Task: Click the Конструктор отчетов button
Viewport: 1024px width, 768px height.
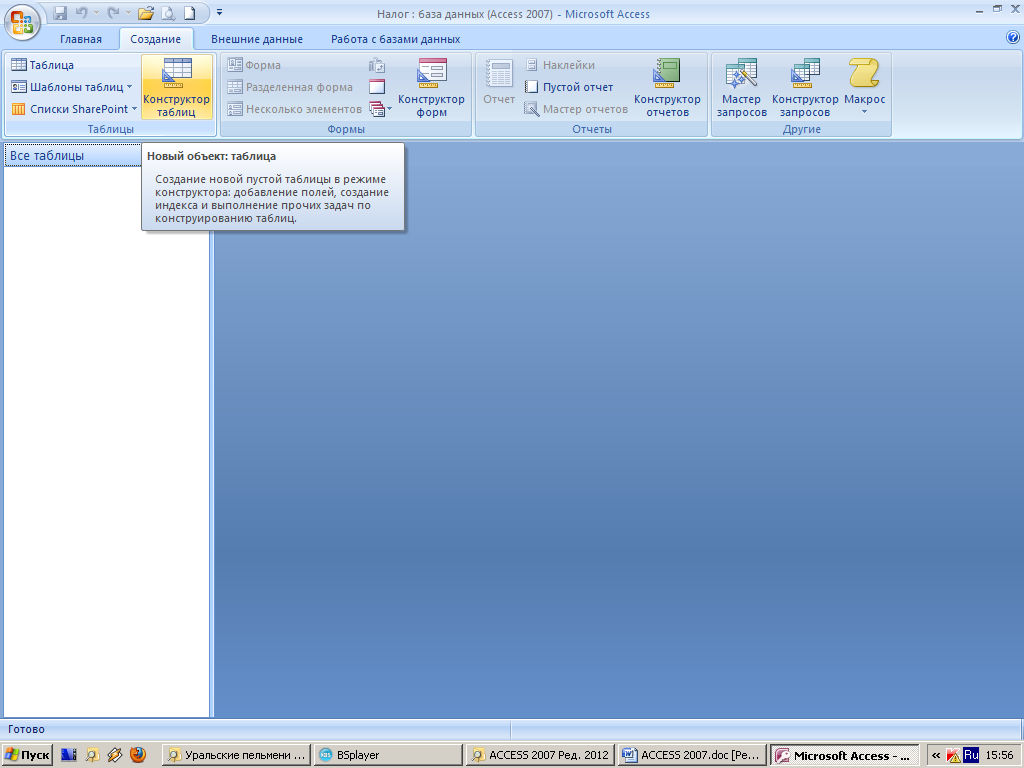Action: [667, 87]
